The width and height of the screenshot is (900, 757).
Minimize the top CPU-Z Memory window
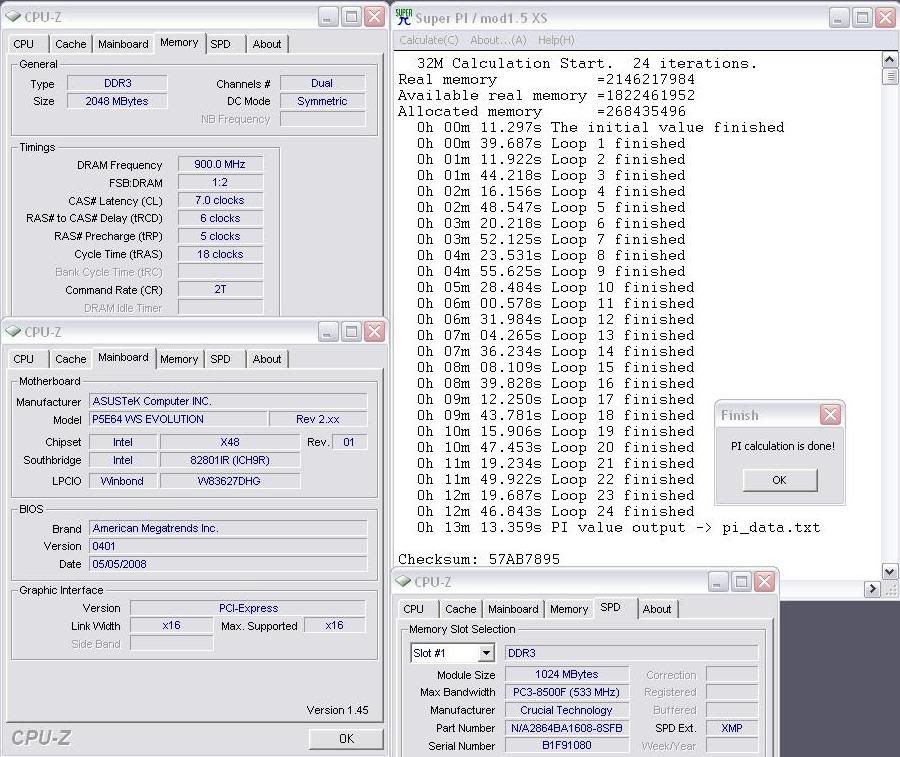[x=327, y=17]
